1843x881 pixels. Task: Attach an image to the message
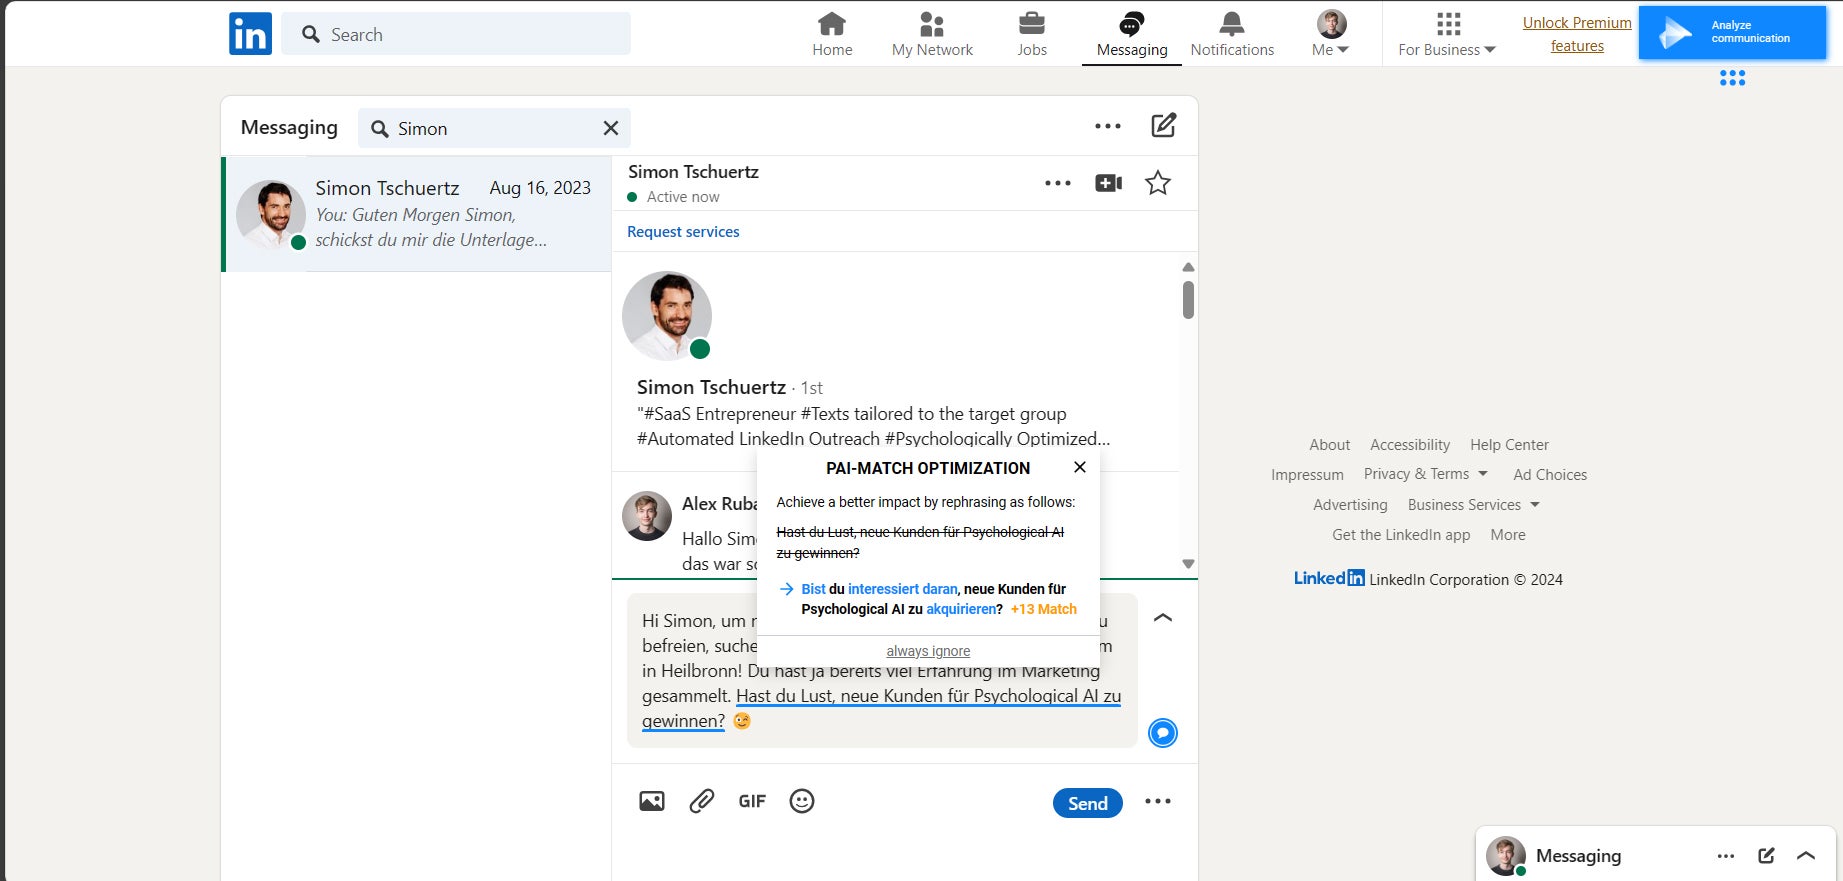coord(651,801)
